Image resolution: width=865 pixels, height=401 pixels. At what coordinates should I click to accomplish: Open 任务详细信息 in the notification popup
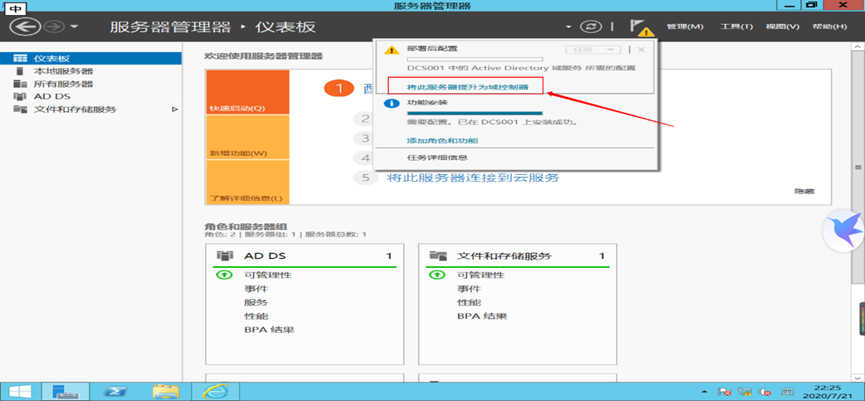pyautogui.click(x=437, y=157)
